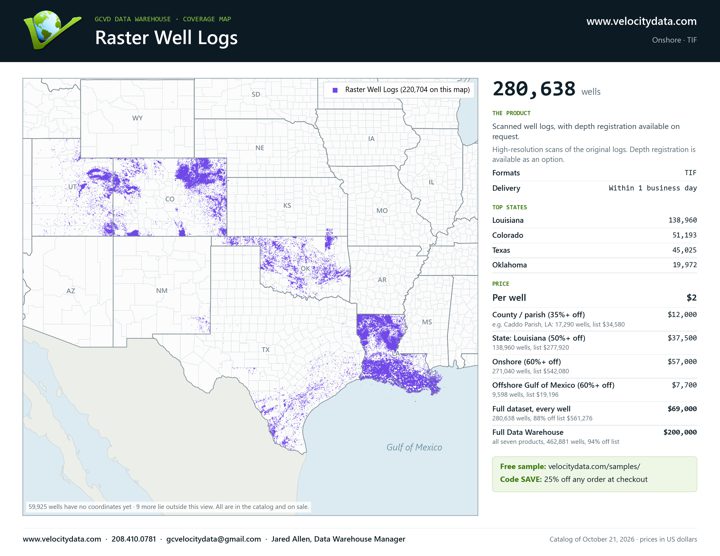
Task: Click the SD state label on map
Action: 256,94
